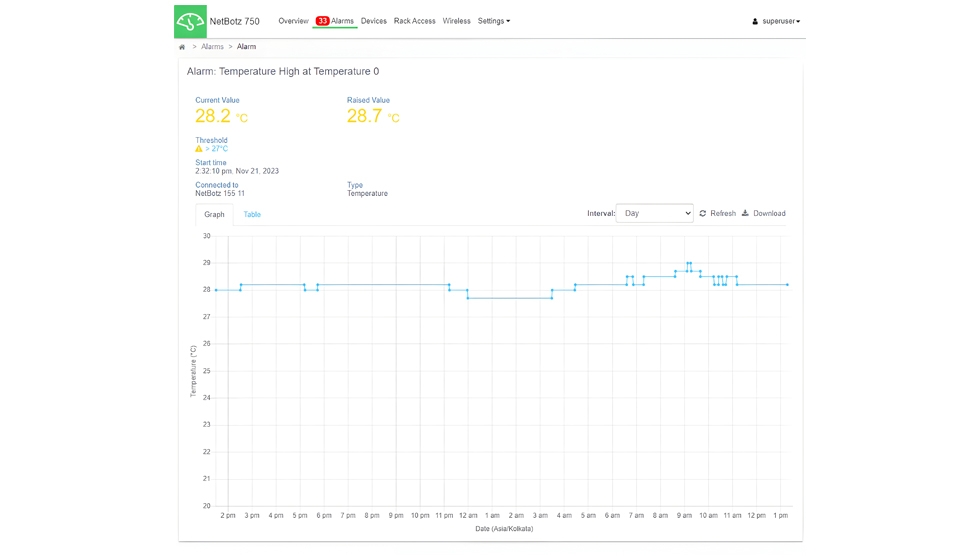The image size is (980, 560).
Task: Click the Refresh icon above graph
Action: click(x=703, y=214)
